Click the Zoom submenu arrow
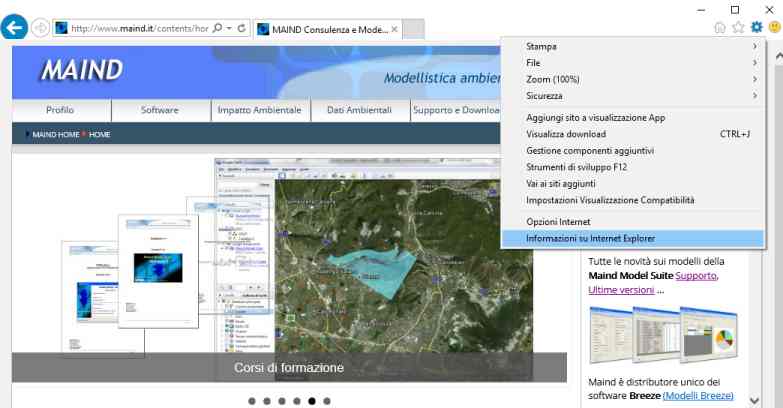This screenshot has width=783, height=408. coord(755,79)
